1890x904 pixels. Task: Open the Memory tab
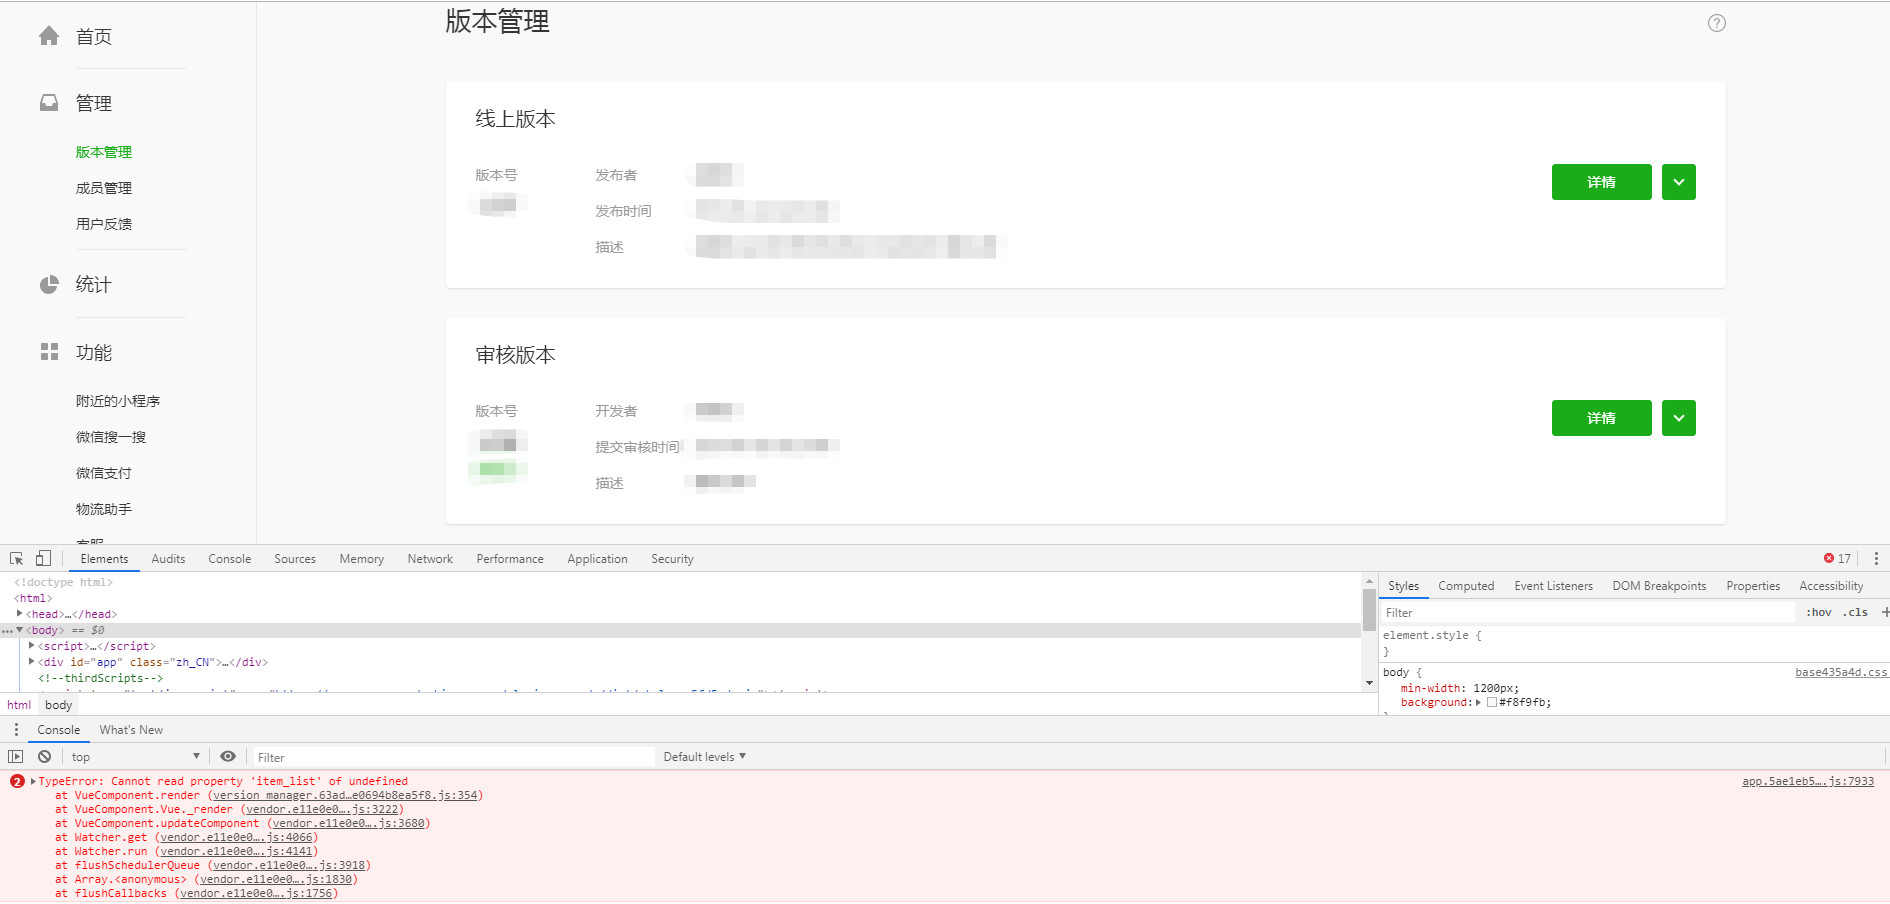pos(362,559)
